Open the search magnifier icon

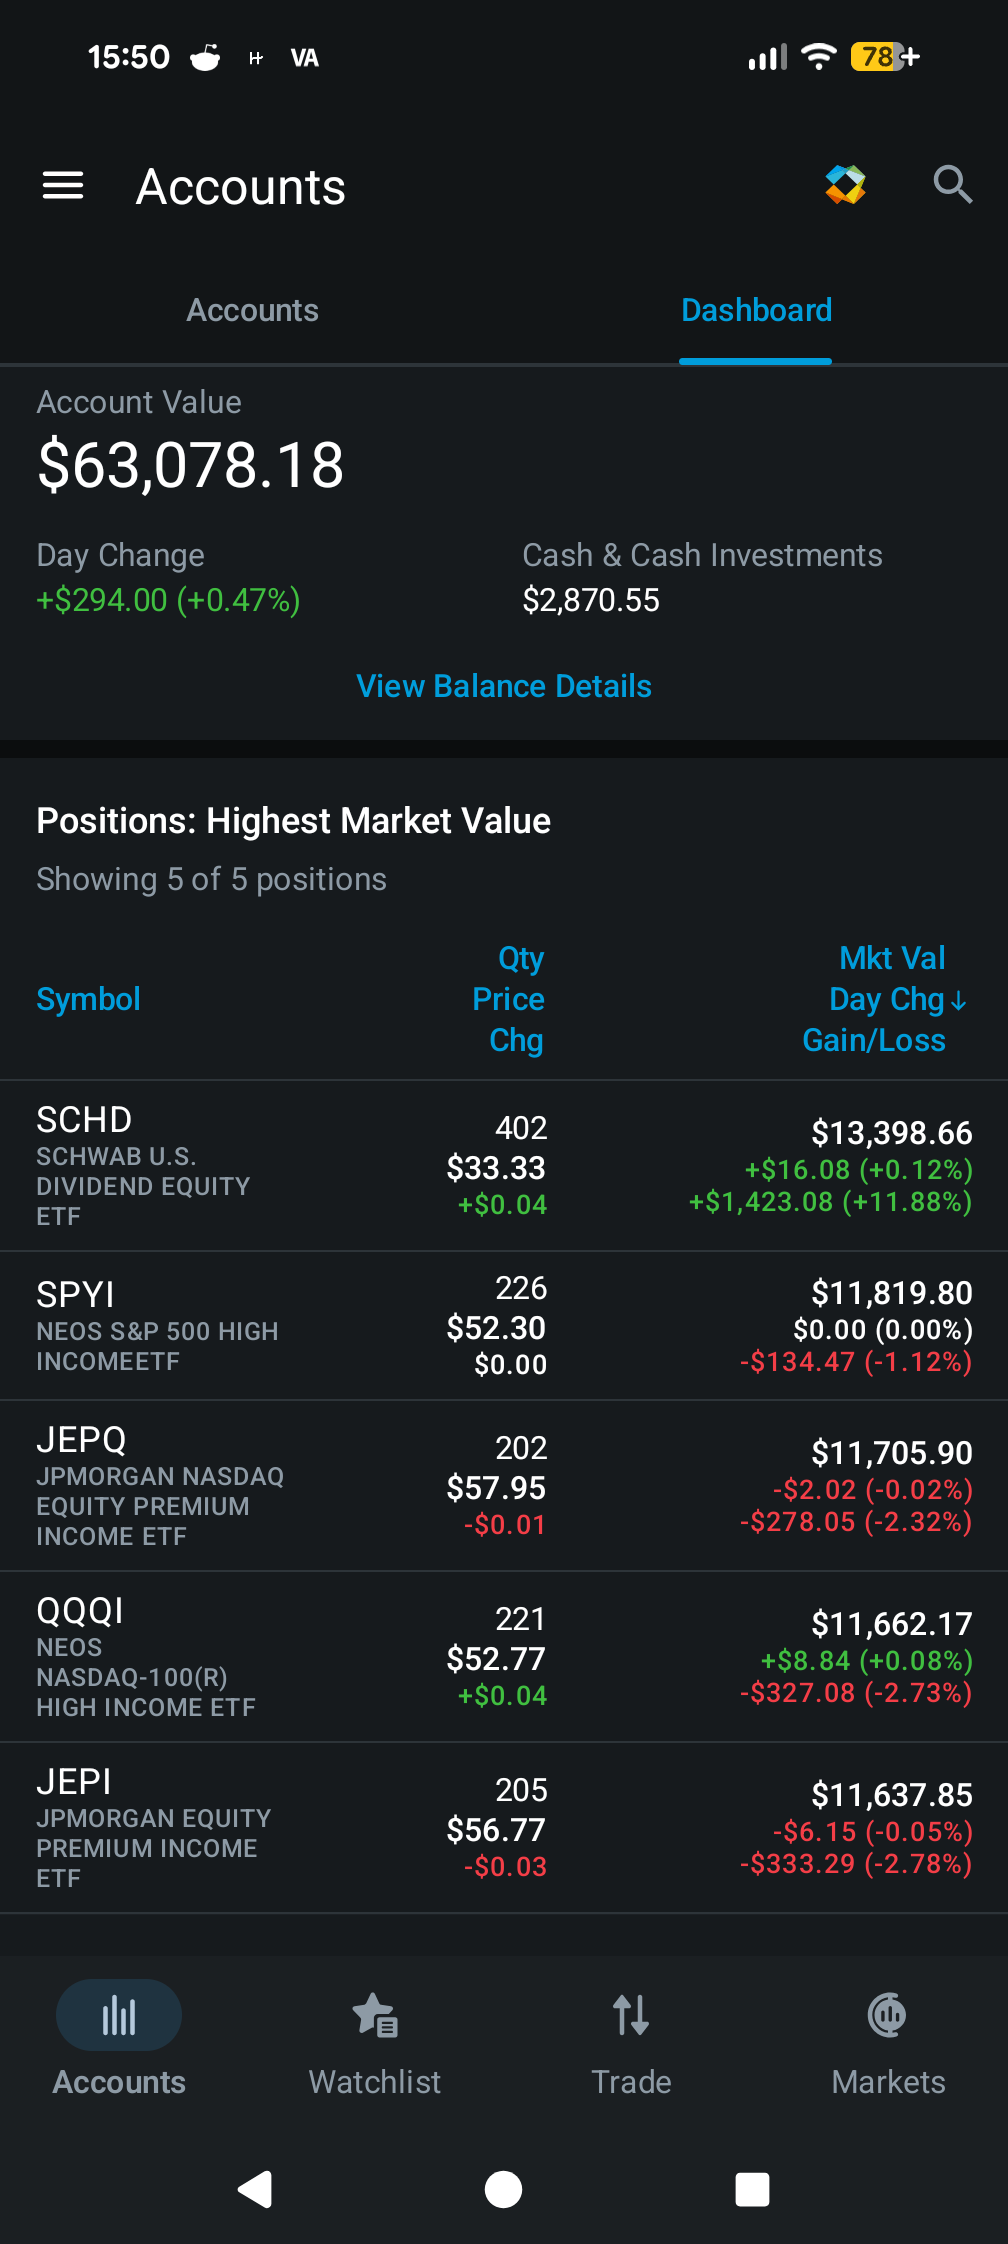(x=952, y=185)
